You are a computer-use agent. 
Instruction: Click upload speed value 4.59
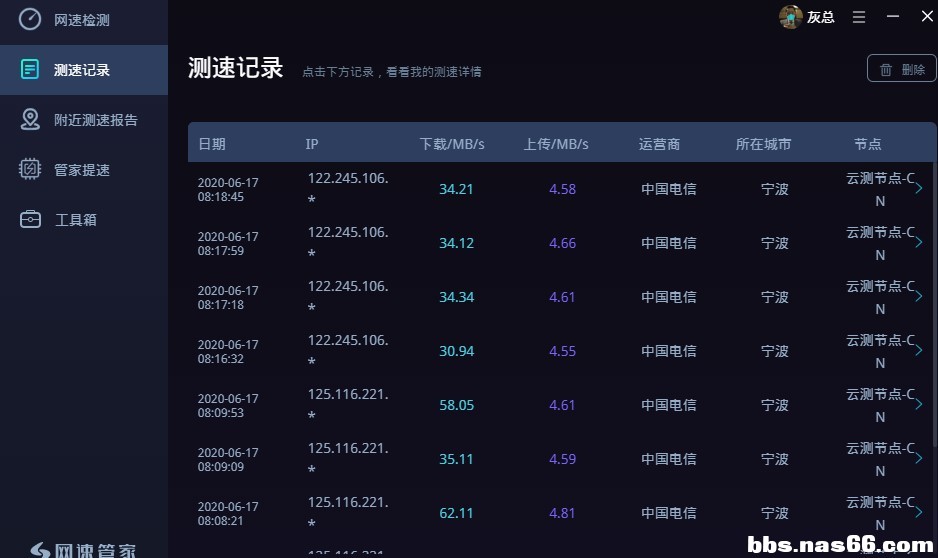[562, 459]
